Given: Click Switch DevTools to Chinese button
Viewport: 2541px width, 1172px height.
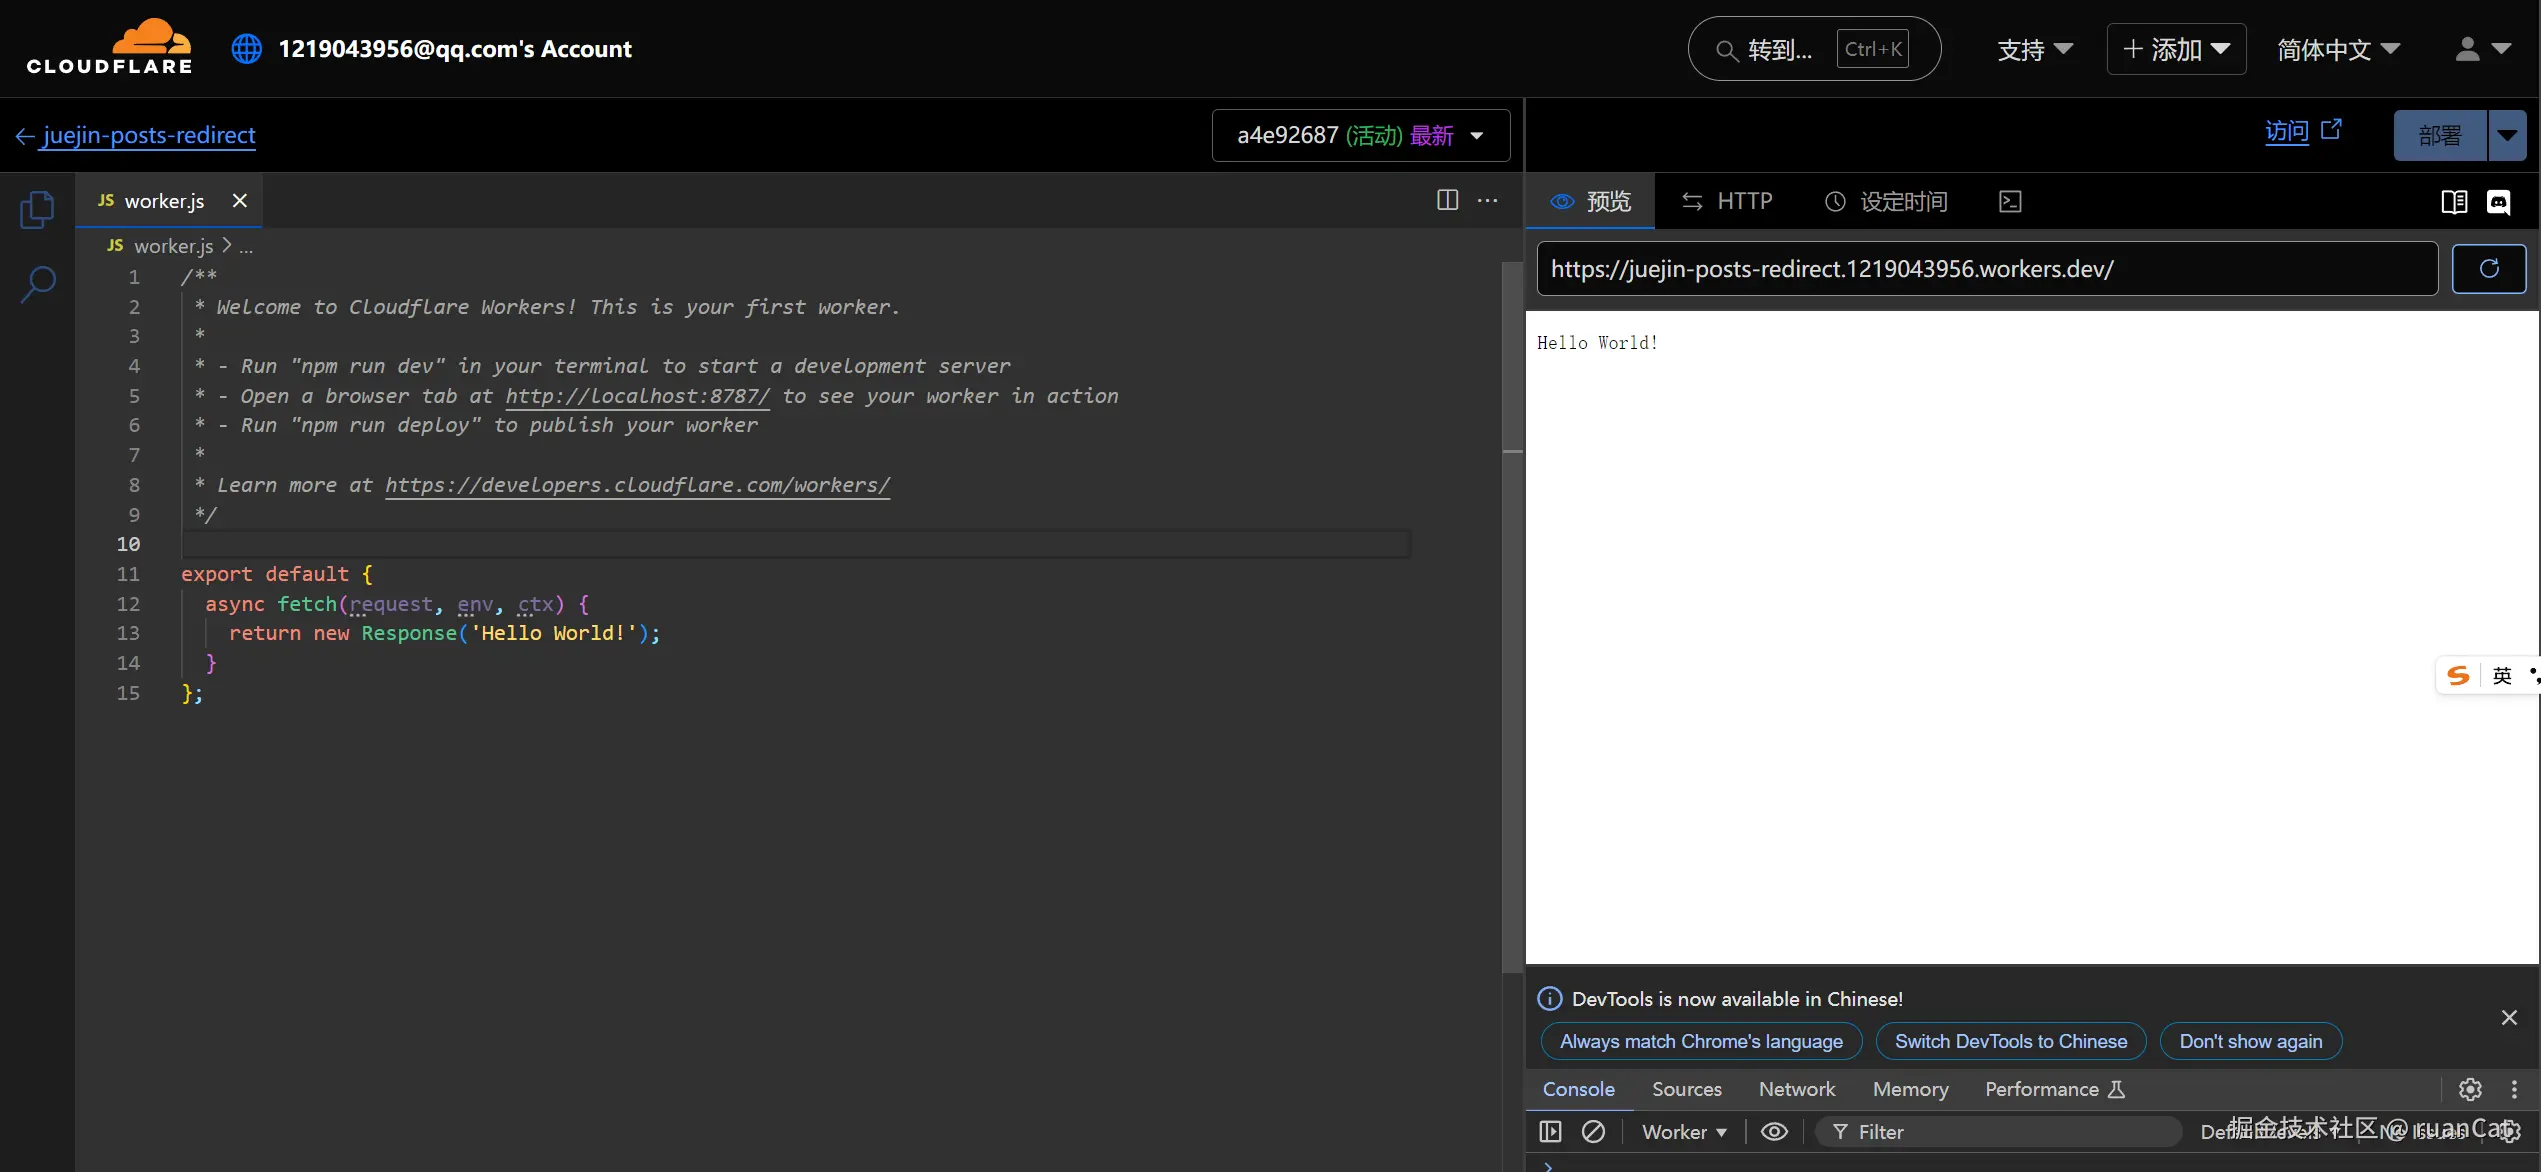Looking at the screenshot, I should click(2010, 1041).
